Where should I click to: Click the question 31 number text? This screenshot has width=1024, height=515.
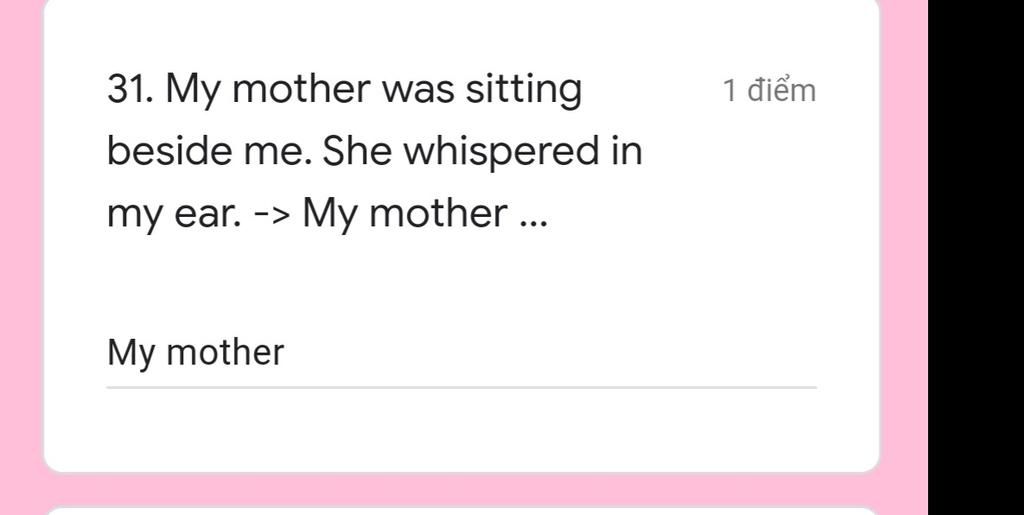pyautogui.click(x=130, y=89)
